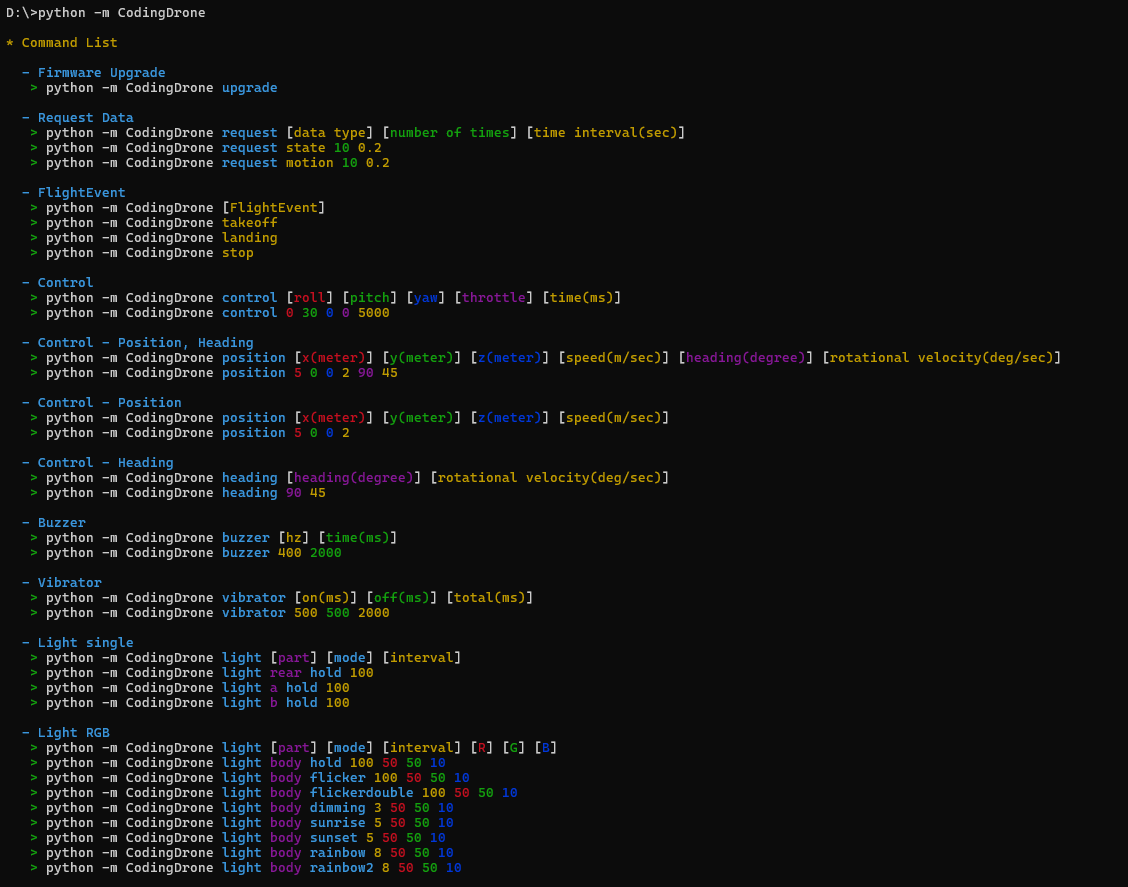Click the '[total(ms)]' parameter

(x=490, y=598)
